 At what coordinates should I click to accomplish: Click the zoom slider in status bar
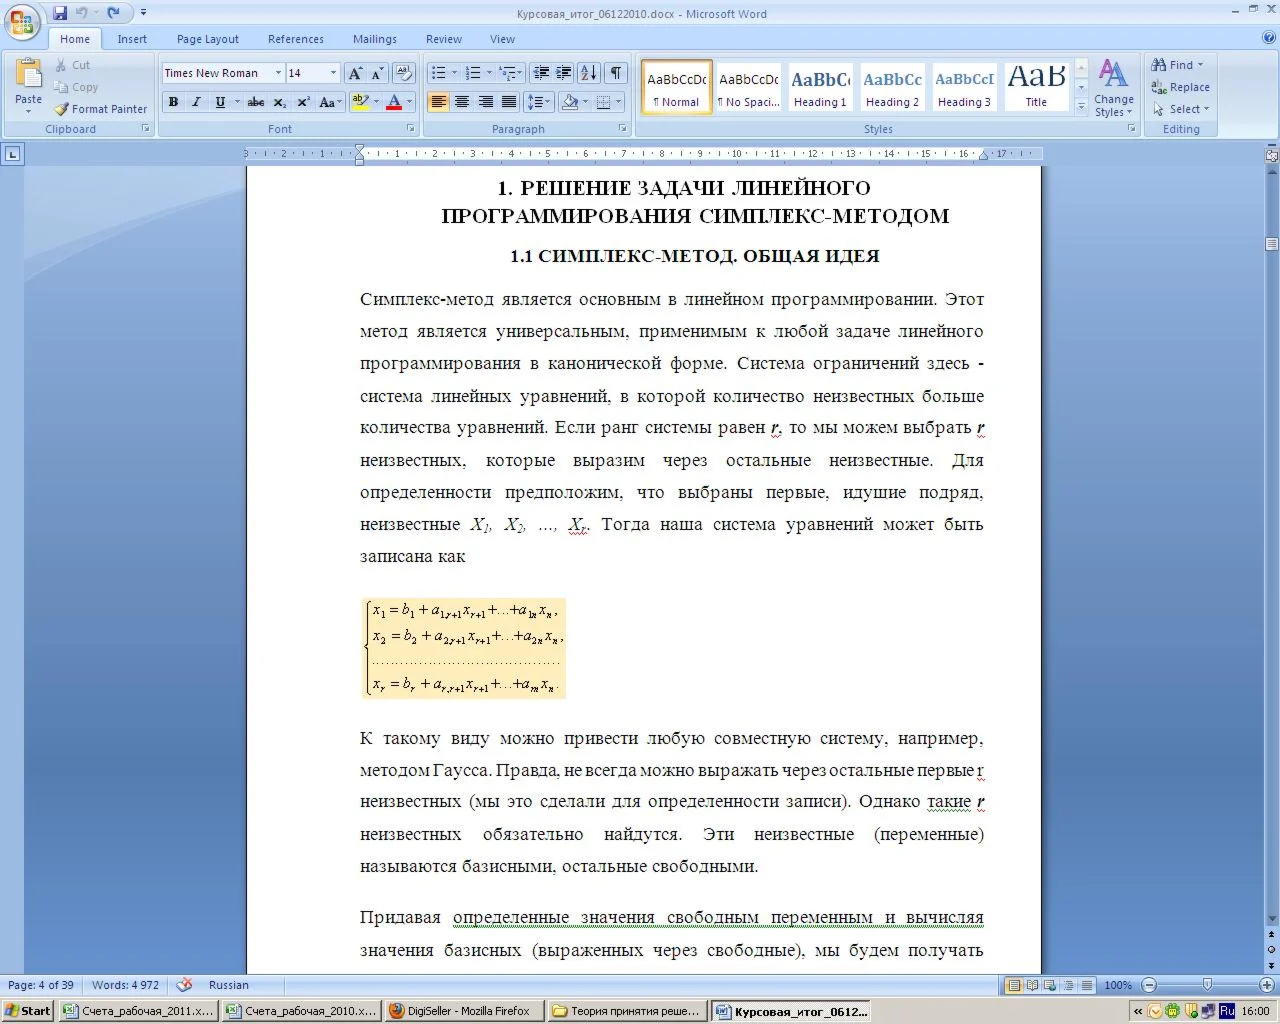coord(1207,985)
